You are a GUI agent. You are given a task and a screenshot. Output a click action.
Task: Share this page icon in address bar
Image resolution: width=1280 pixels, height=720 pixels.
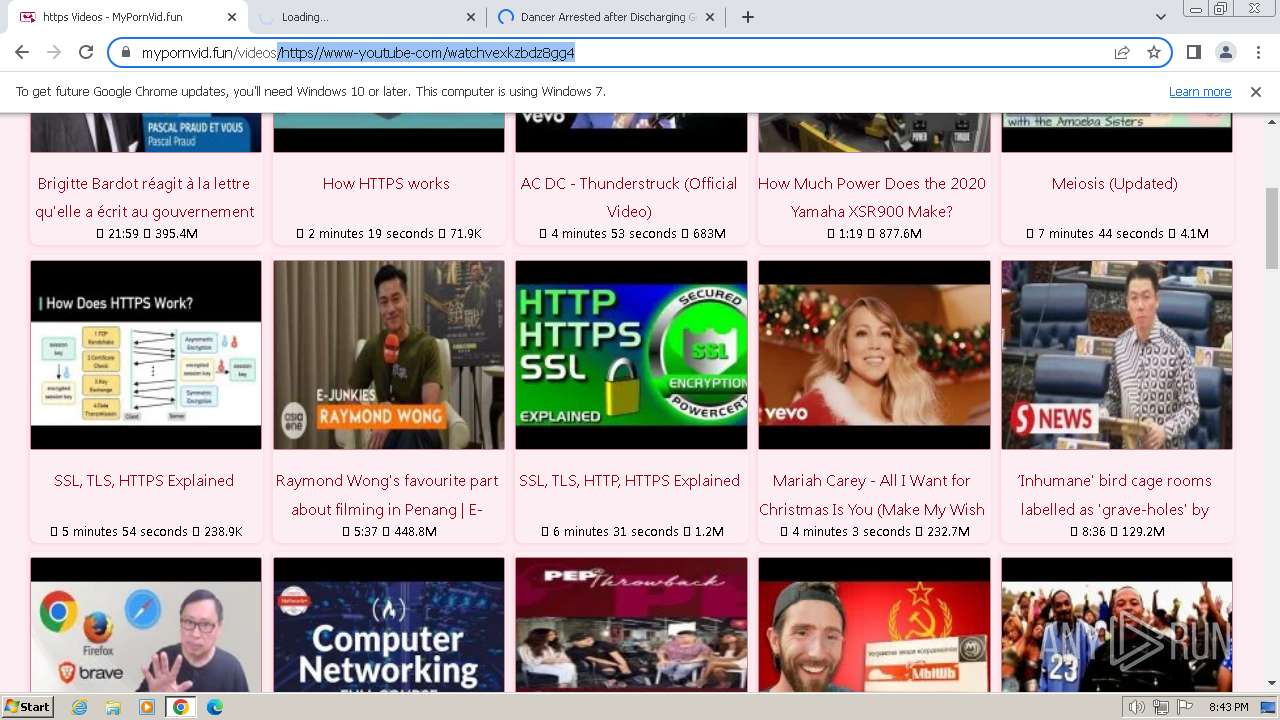coord(1122,53)
